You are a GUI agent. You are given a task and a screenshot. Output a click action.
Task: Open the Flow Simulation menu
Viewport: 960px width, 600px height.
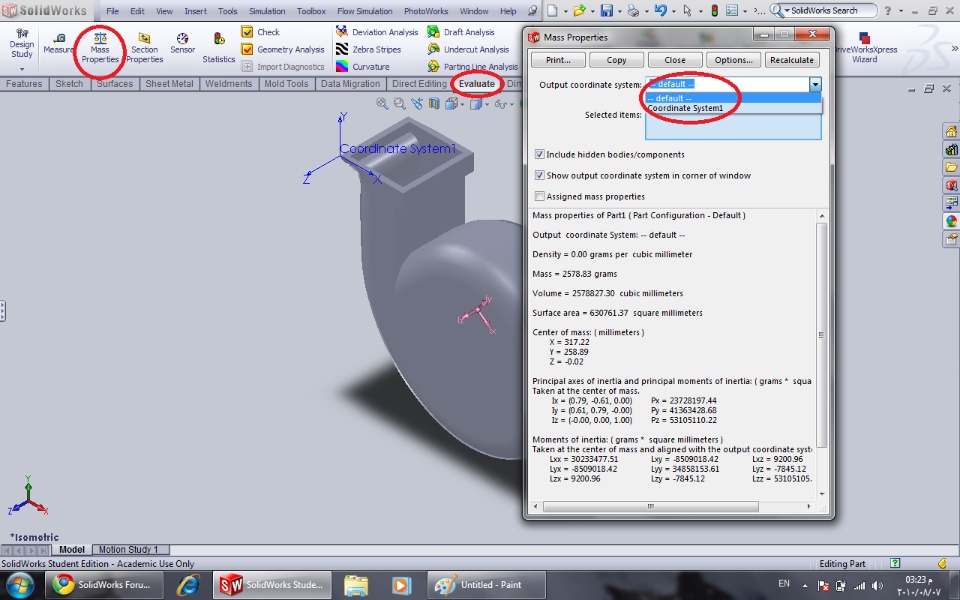(364, 11)
